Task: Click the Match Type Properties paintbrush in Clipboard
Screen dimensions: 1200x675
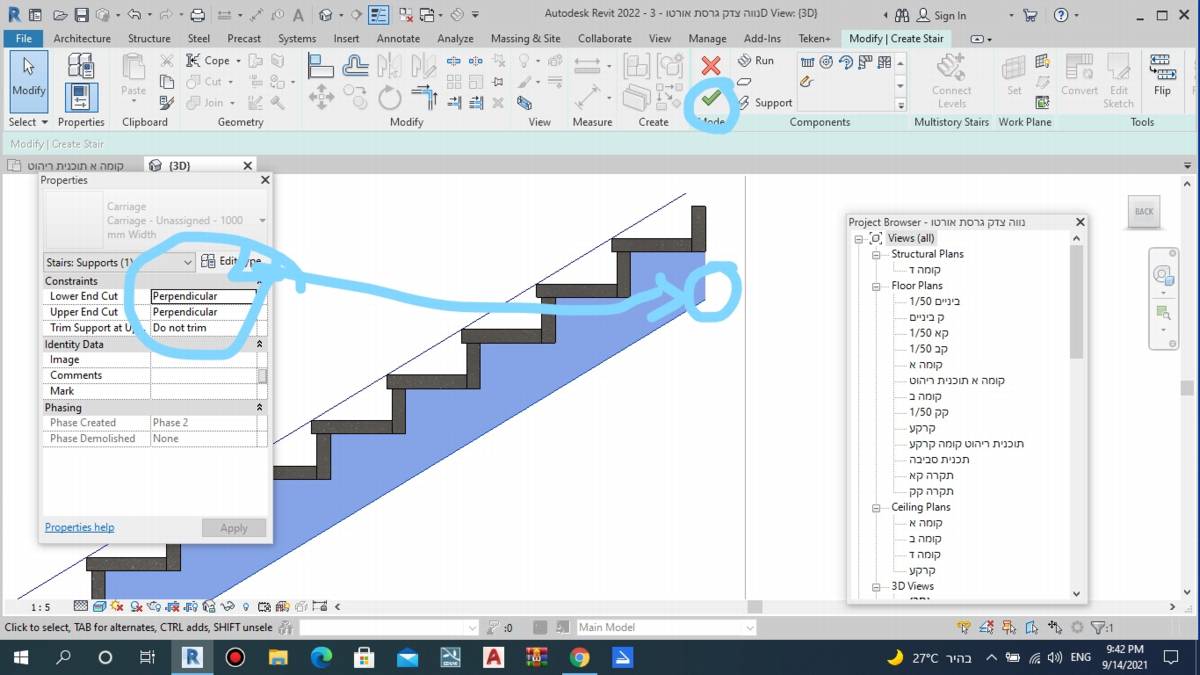Action: point(167,102)
